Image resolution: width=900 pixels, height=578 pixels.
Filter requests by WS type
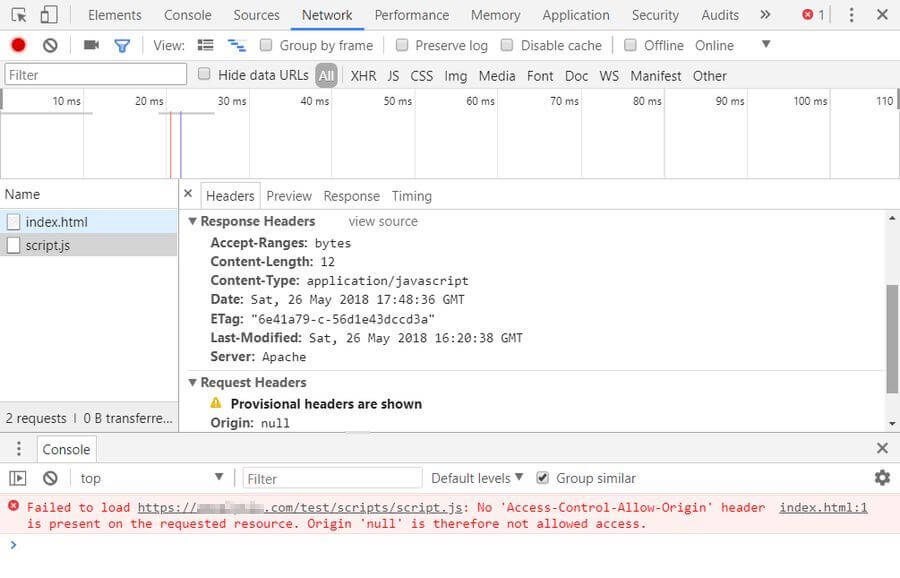pyautogui.click(x=609, y=76)
